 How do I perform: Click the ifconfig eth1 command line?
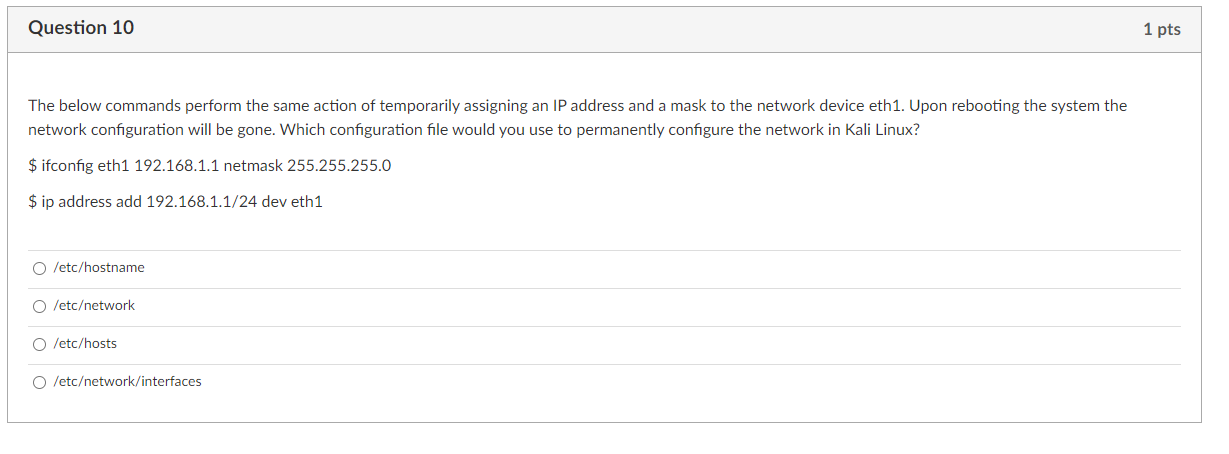tap(210, 166)
